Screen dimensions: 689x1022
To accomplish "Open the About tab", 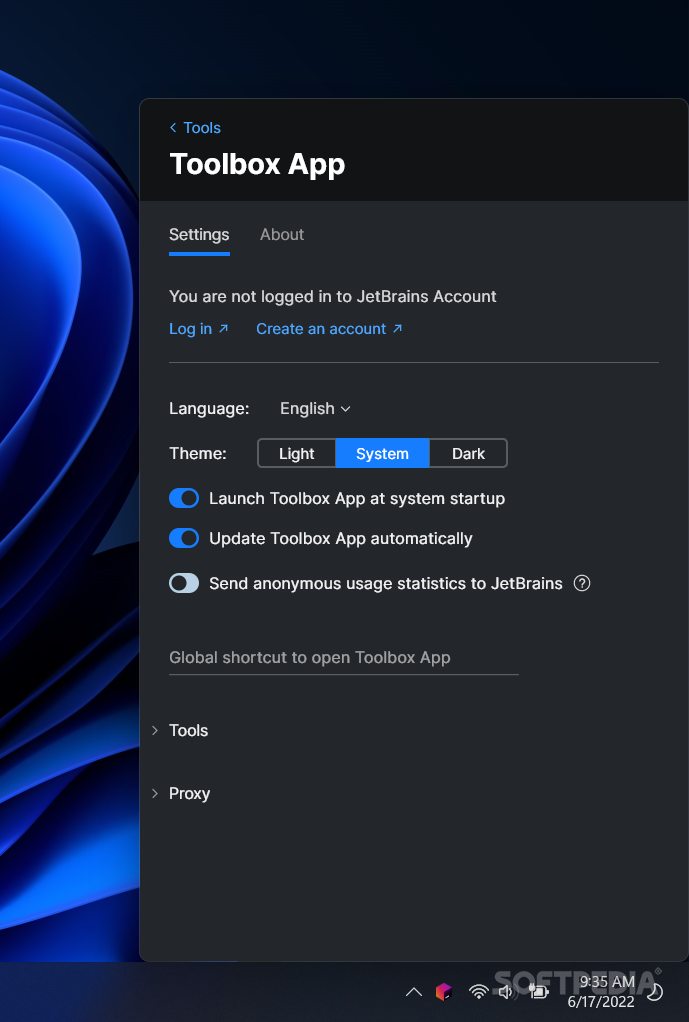I will click(x=282, y=235).
